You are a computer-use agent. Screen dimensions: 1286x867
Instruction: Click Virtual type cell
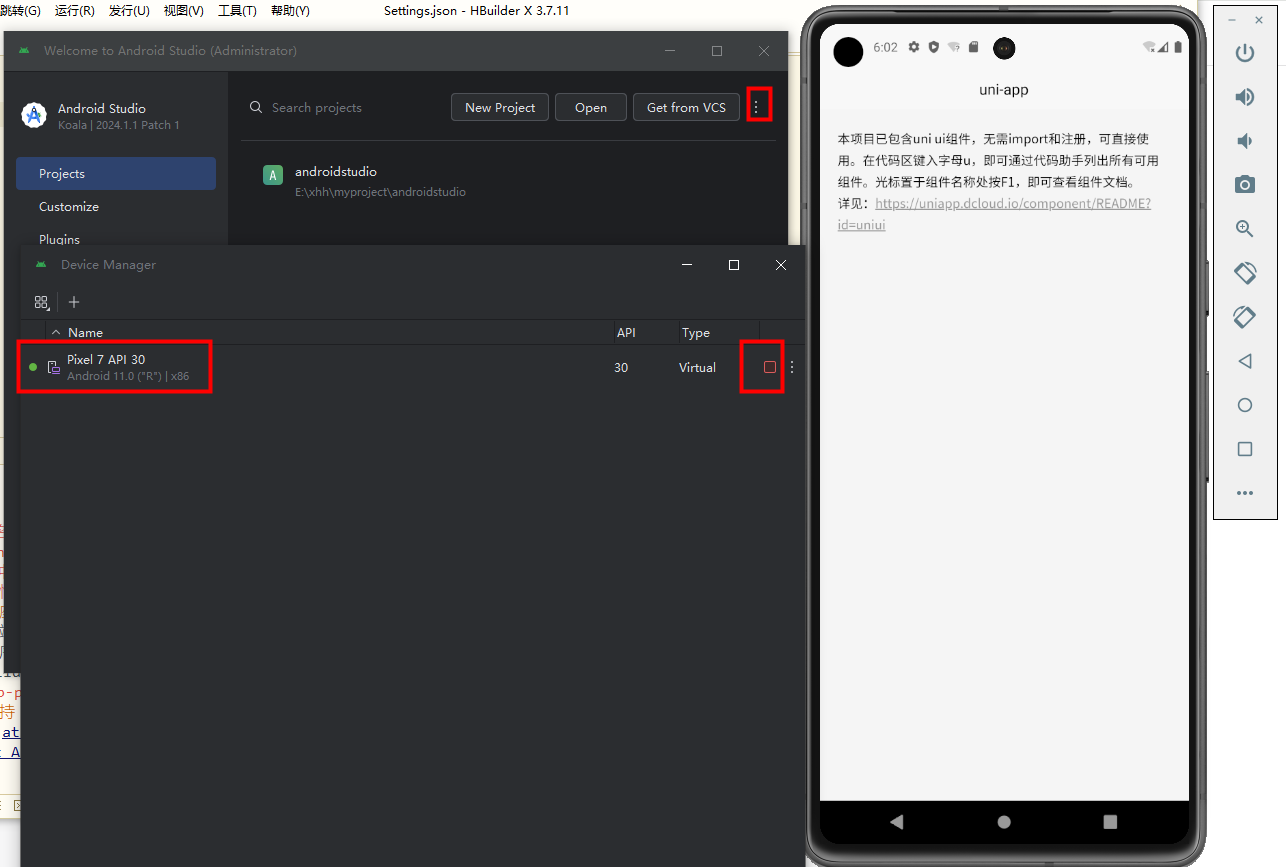697,367
